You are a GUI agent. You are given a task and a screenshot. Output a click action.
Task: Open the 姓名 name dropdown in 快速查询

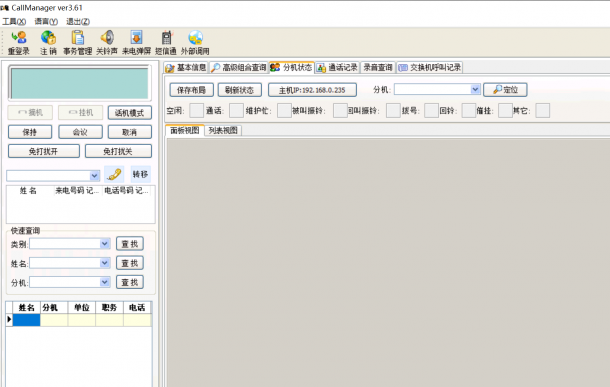(104, 263)
